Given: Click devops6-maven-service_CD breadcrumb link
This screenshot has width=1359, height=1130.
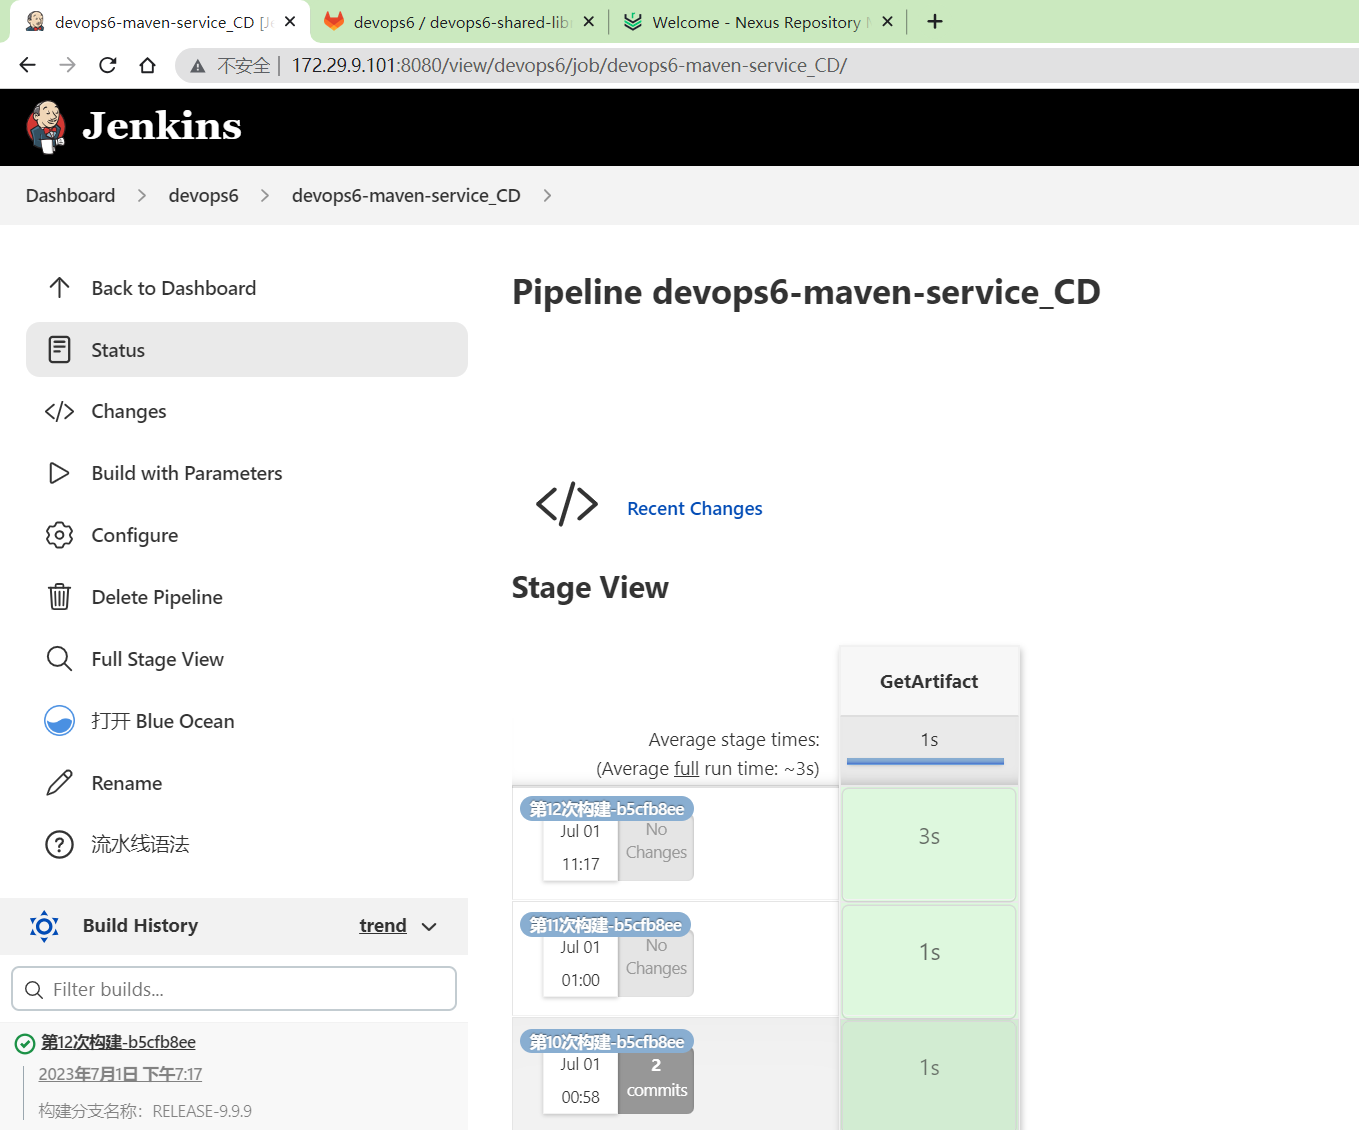Looking at the screenshot, I should [x=406, y=195].
